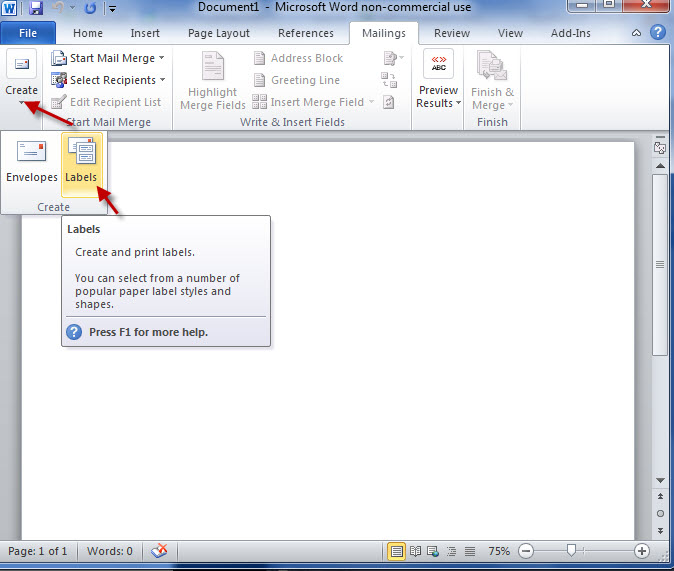The width and height of the screenshot is (674, 571).
Task: Click the Labels button in Create menu
Action: tap(82, 164)
